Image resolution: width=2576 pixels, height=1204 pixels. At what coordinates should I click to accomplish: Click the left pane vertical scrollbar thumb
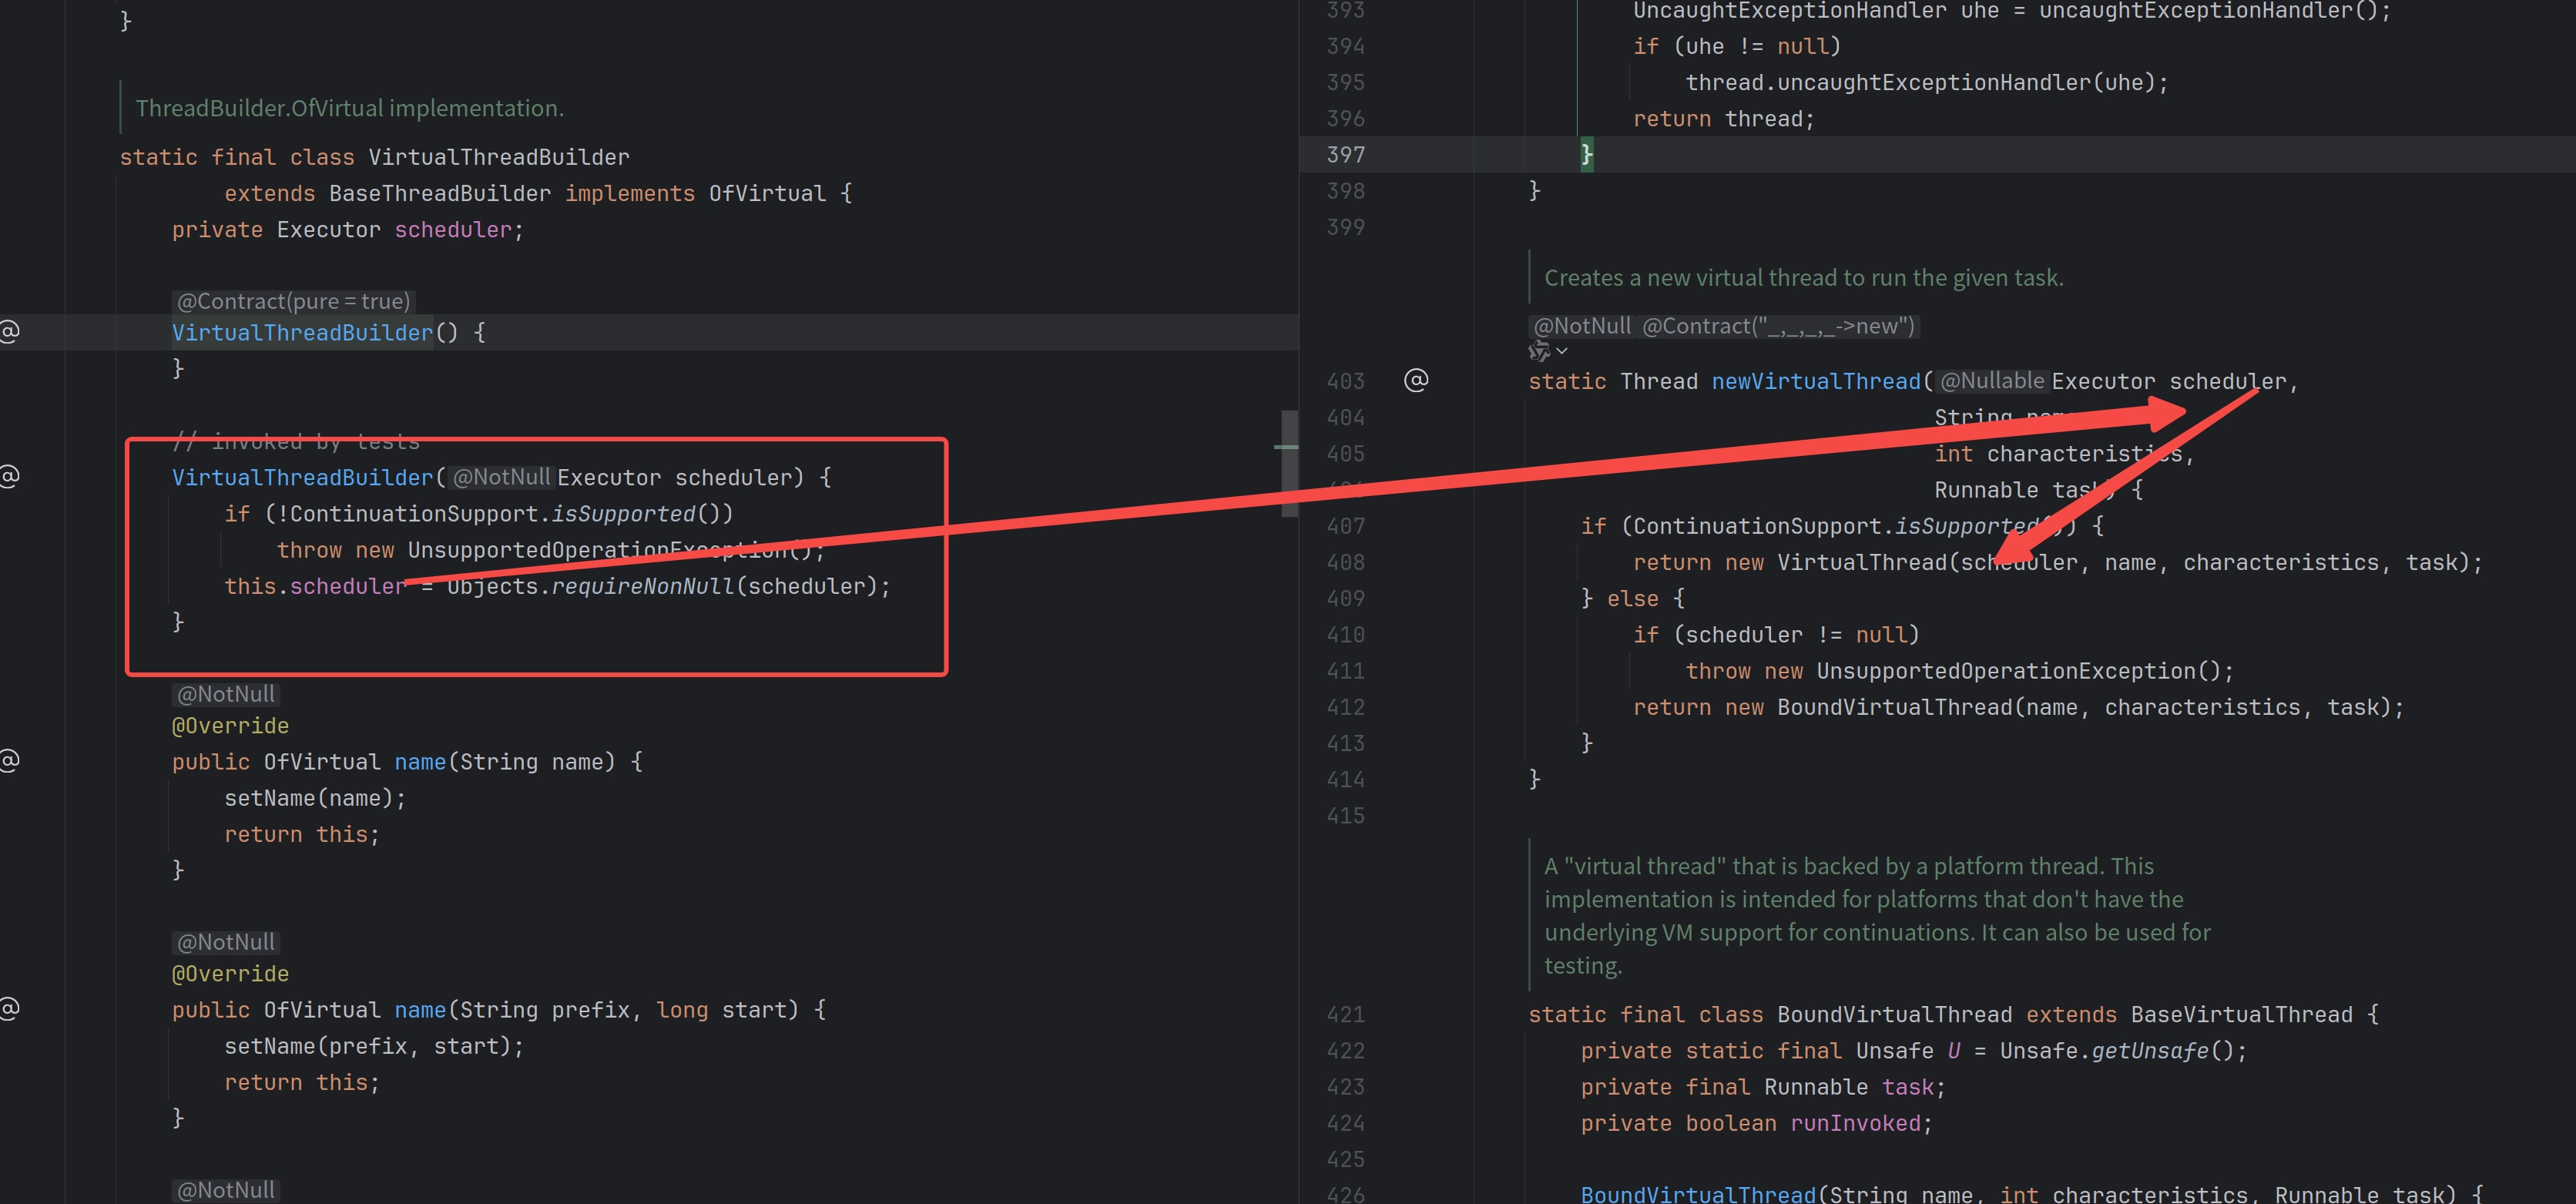point(1290,463)
